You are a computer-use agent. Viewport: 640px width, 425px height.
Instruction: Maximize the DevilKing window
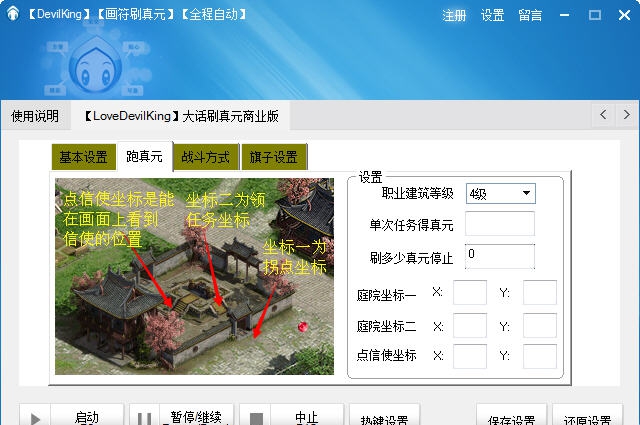pyautogui.click(x=595, y=15)
